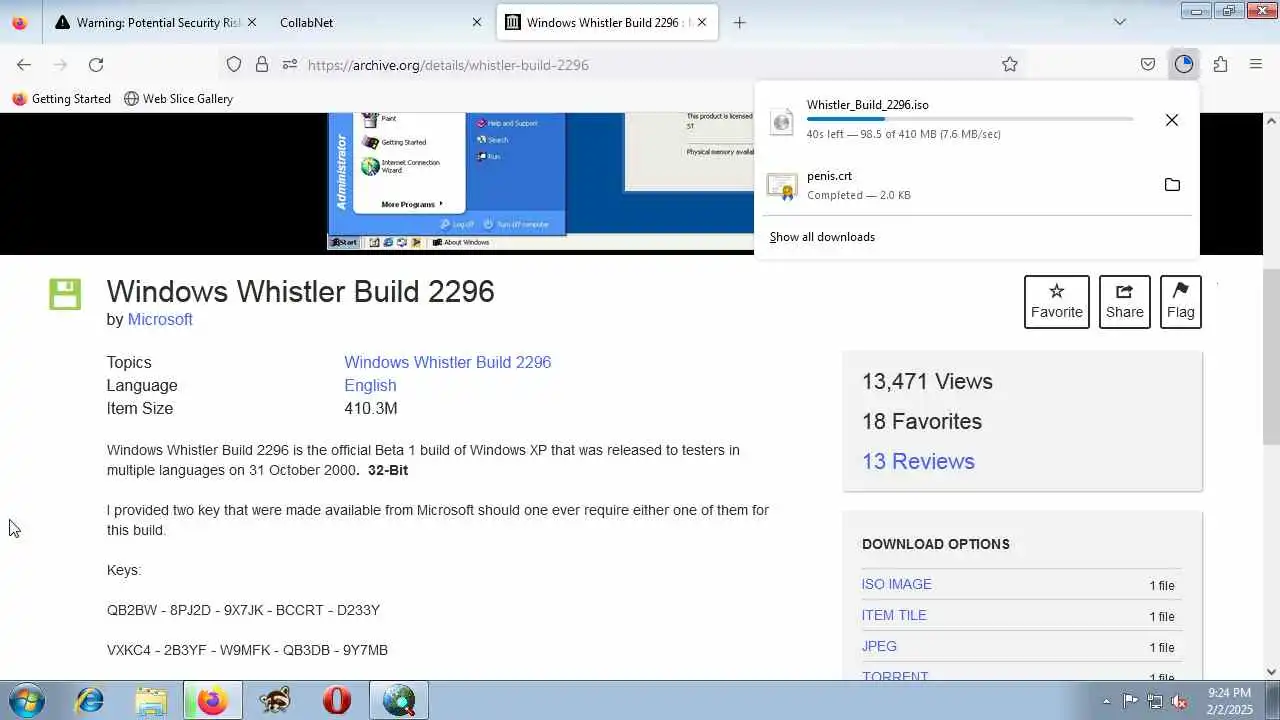Screen dimensions: 1280x720
Task: Flag this item with the Flag button
Action: [1181, 301]
